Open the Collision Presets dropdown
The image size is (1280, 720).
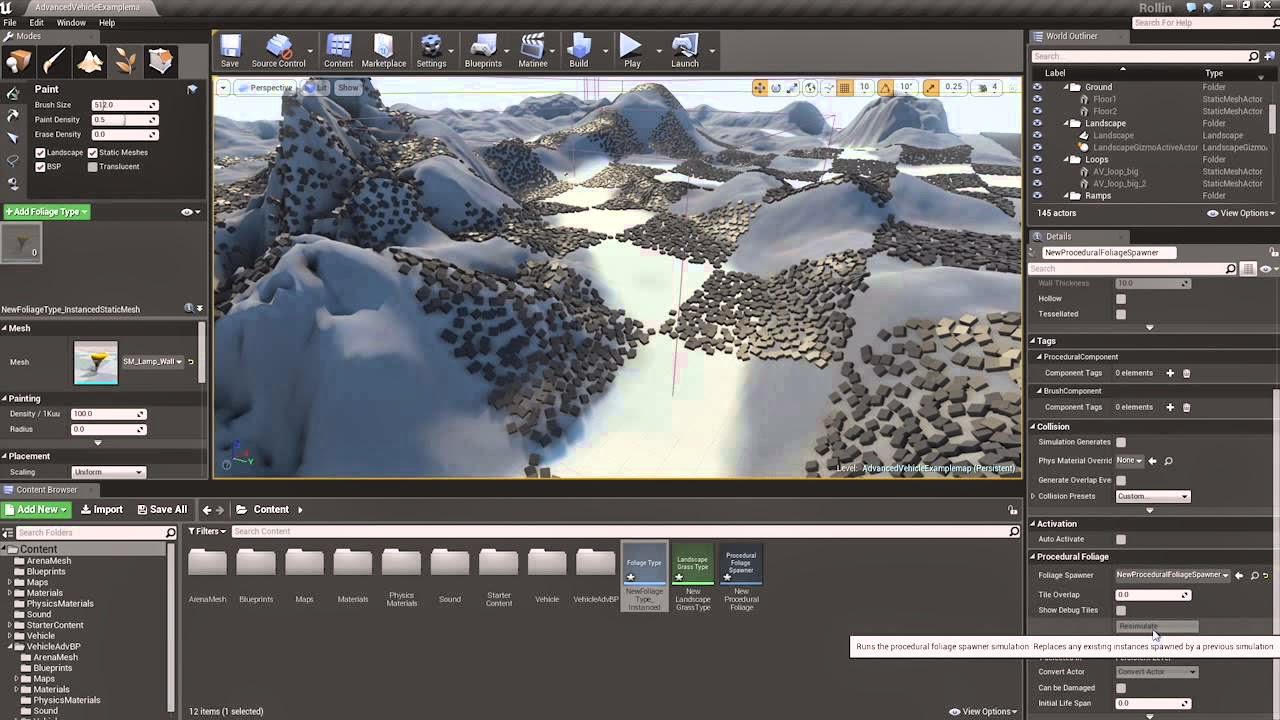[1153, 496]
